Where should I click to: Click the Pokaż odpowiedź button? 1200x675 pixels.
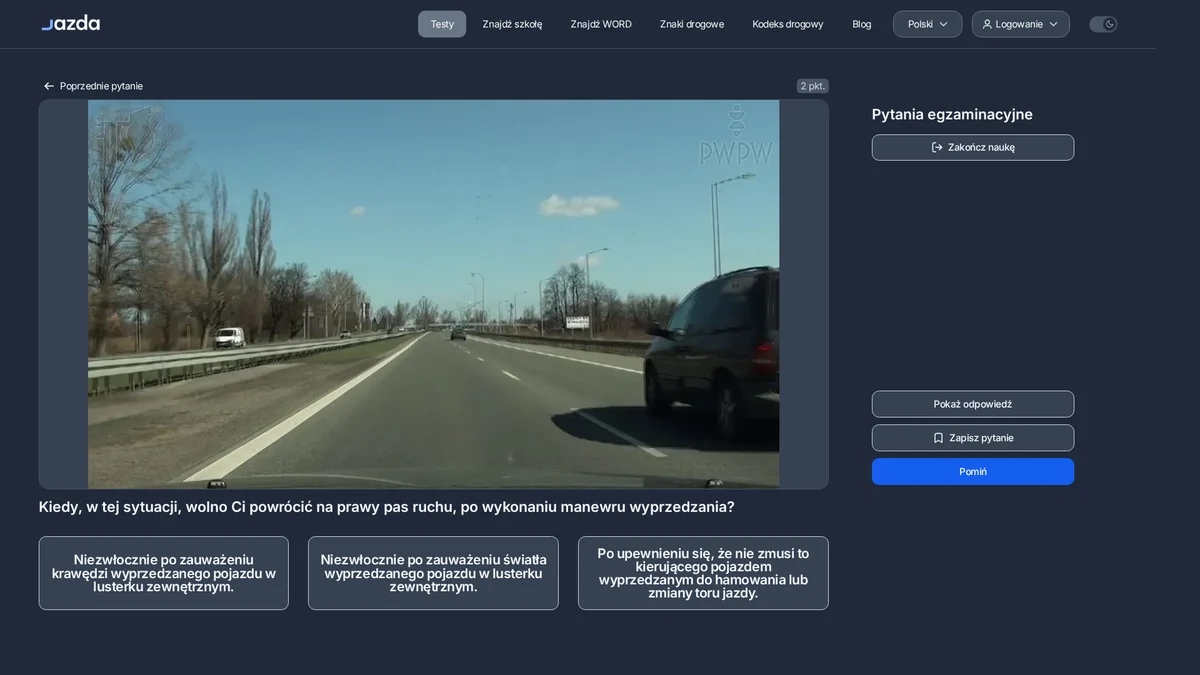[x=973, y=404]
